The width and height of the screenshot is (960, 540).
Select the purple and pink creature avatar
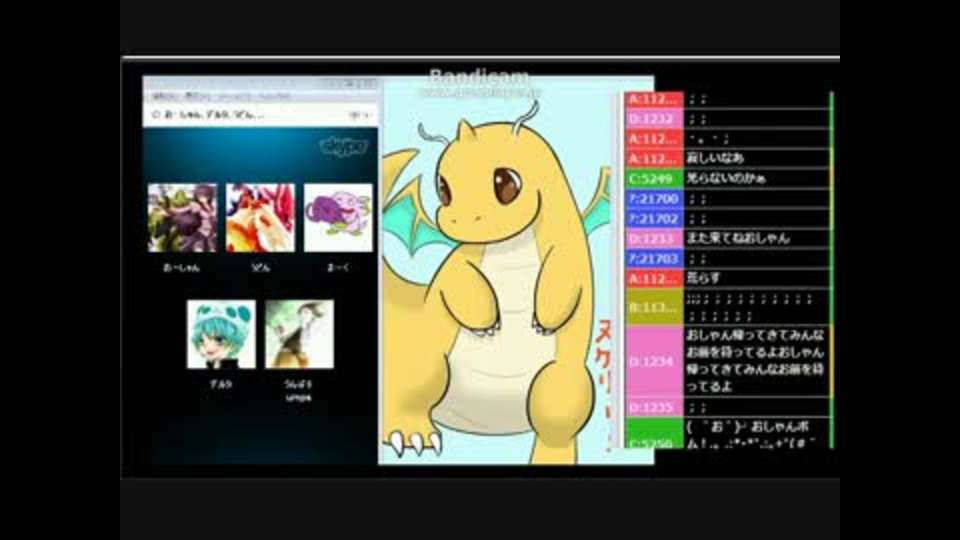click(x=338, y=217)
